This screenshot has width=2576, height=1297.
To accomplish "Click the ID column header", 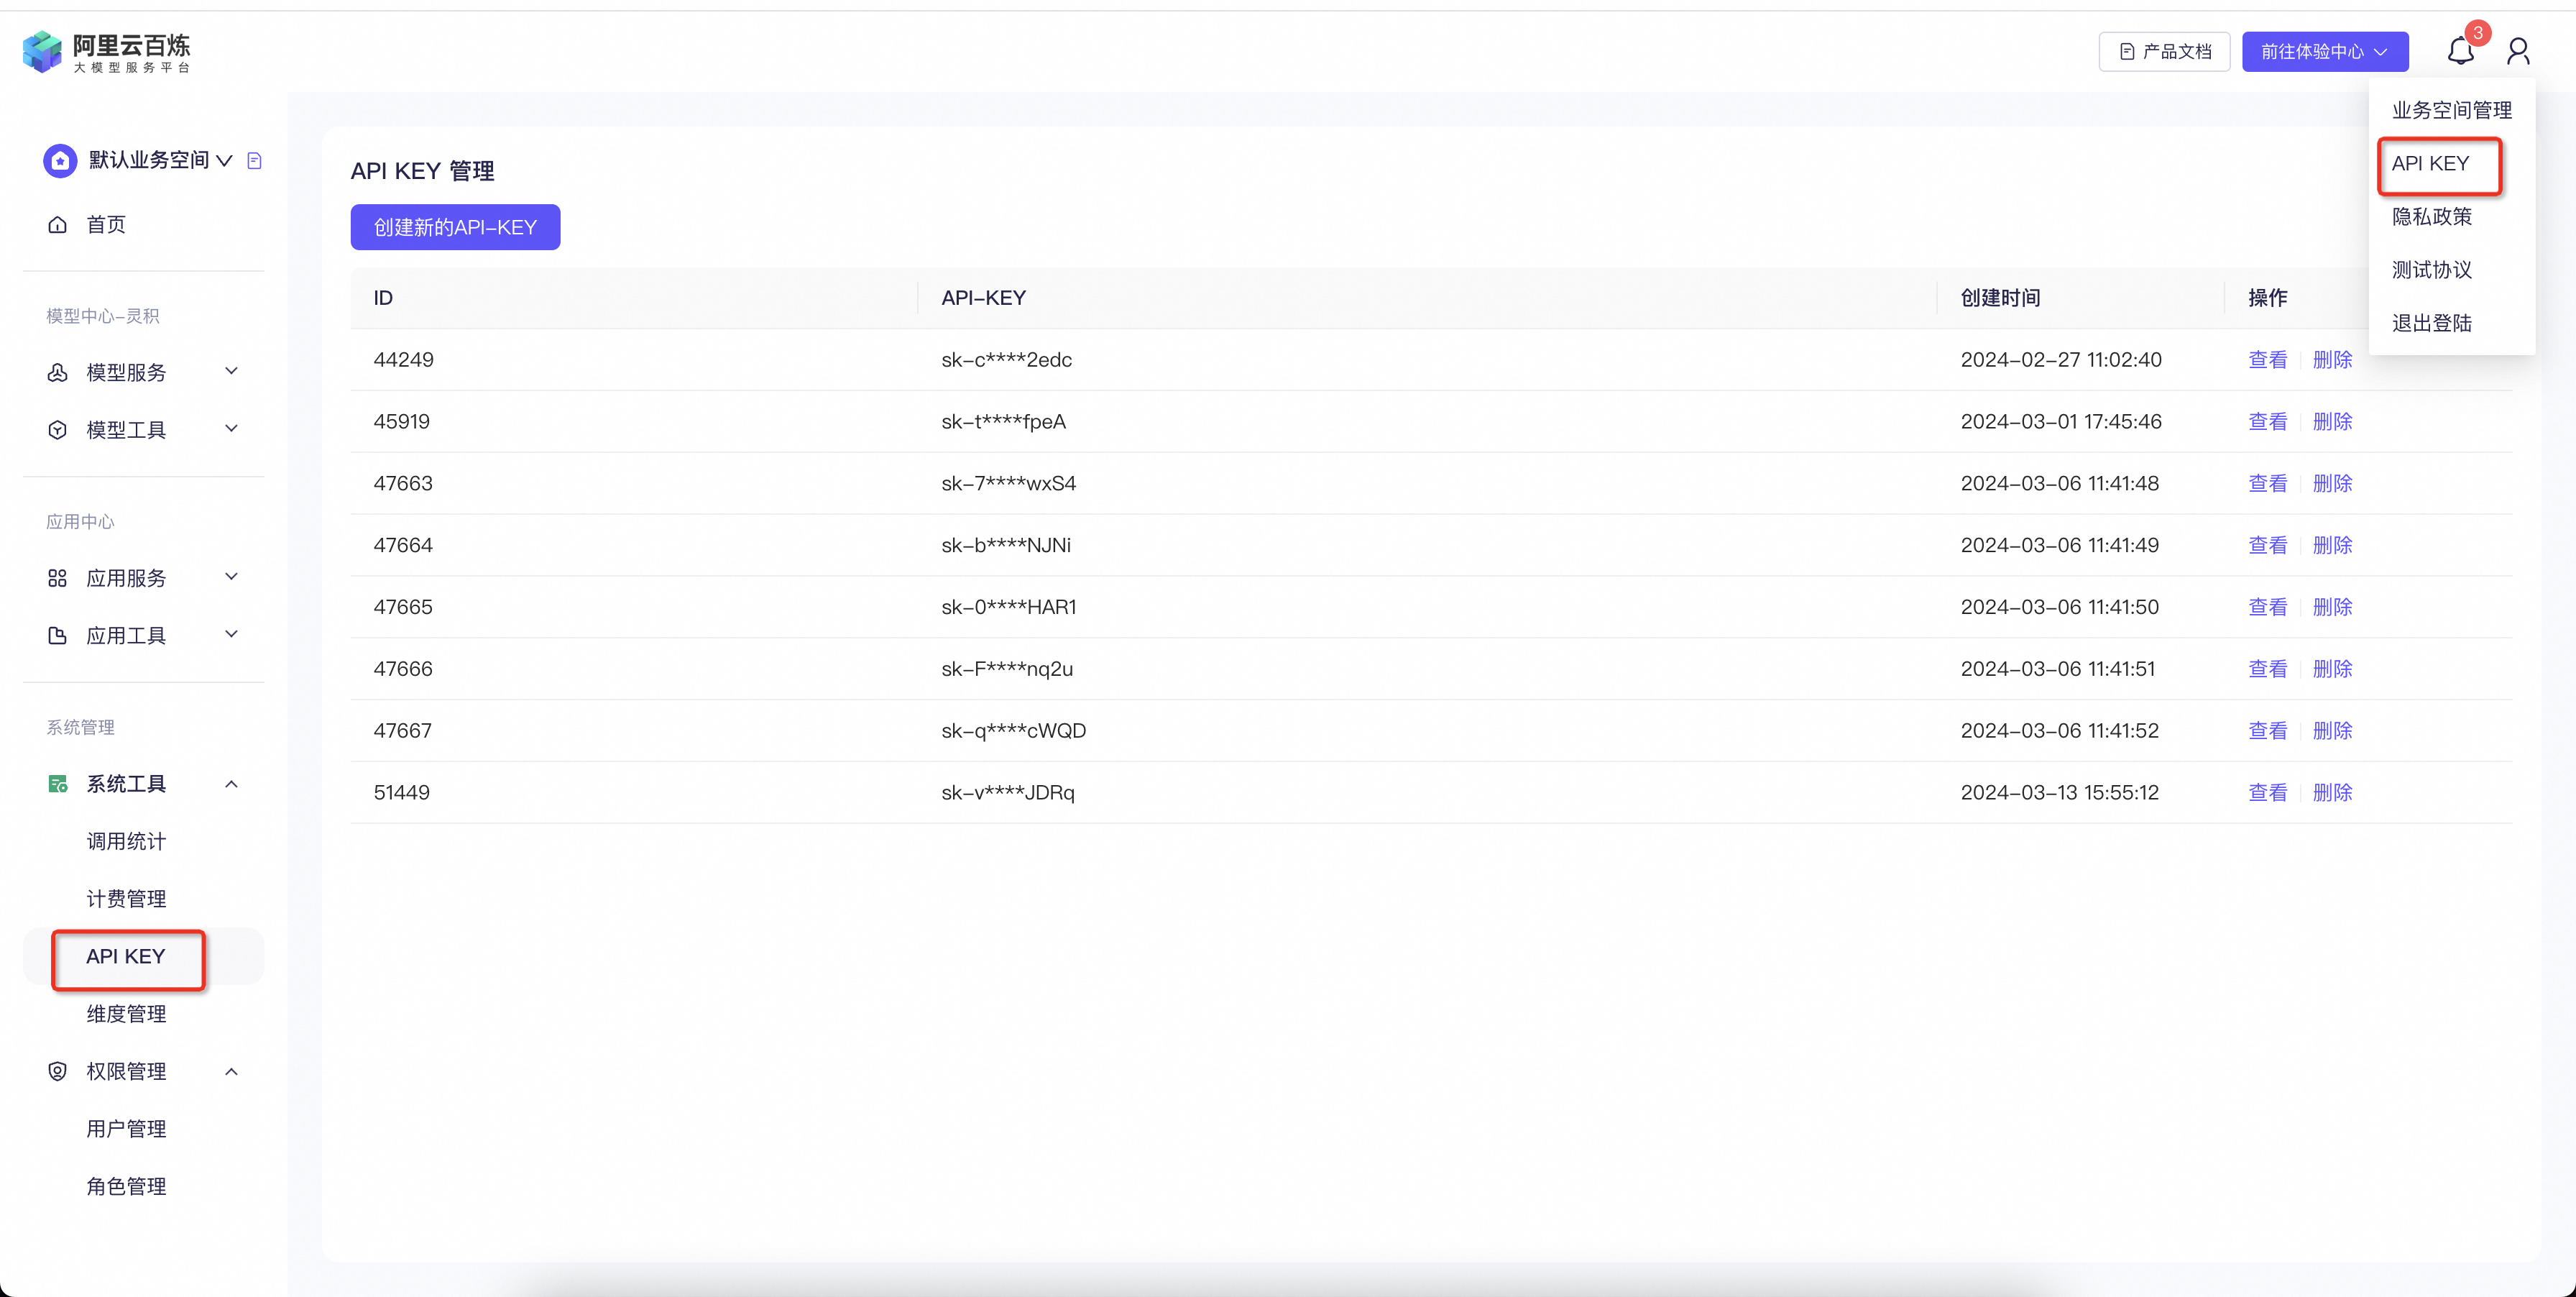I will pyautogui.click(x=383, y=297).
